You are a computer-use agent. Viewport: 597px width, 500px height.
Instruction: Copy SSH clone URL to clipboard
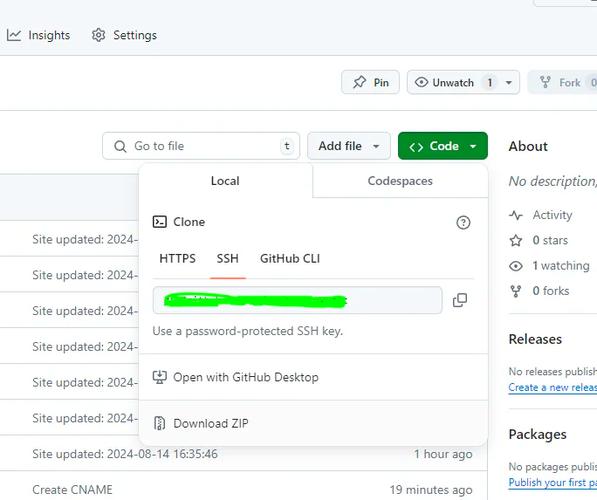pyautogui.click(x=460, y=300)
